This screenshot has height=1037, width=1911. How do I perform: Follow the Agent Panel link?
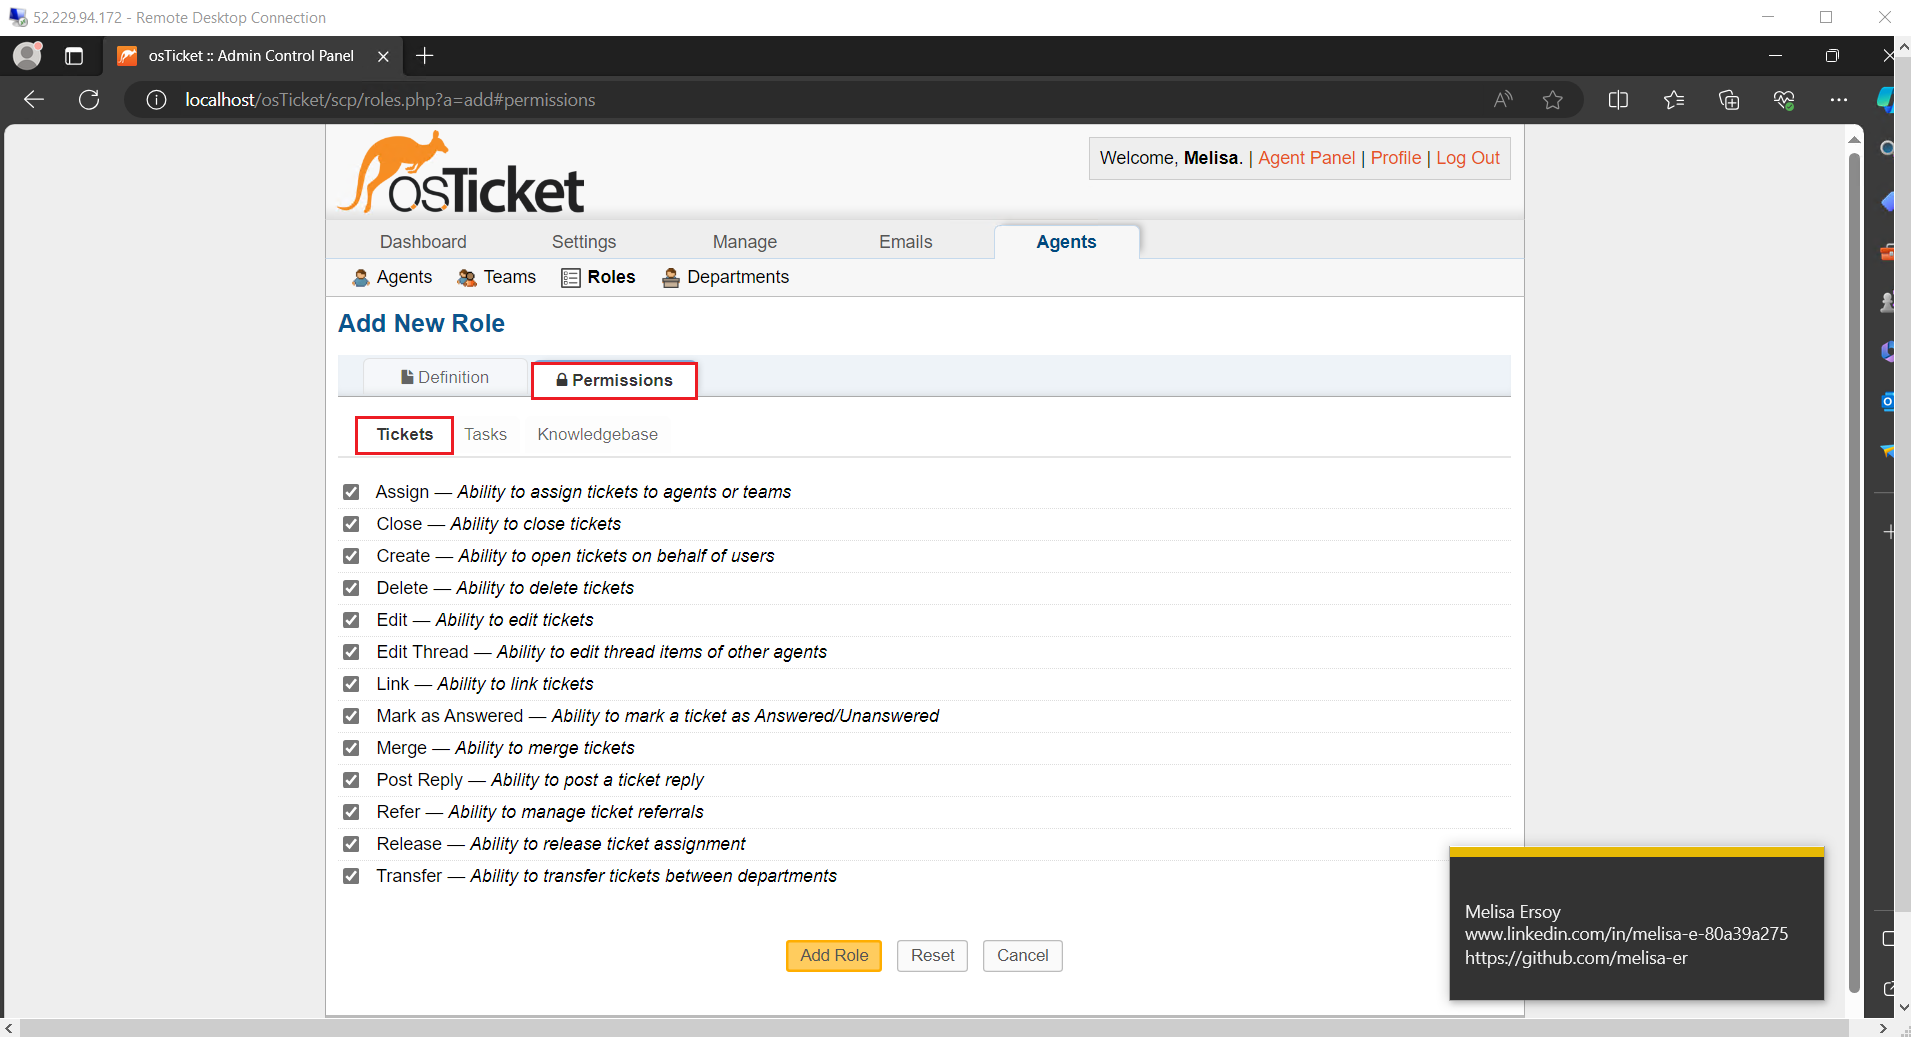pyautogui.click(x=1306, y=158)
